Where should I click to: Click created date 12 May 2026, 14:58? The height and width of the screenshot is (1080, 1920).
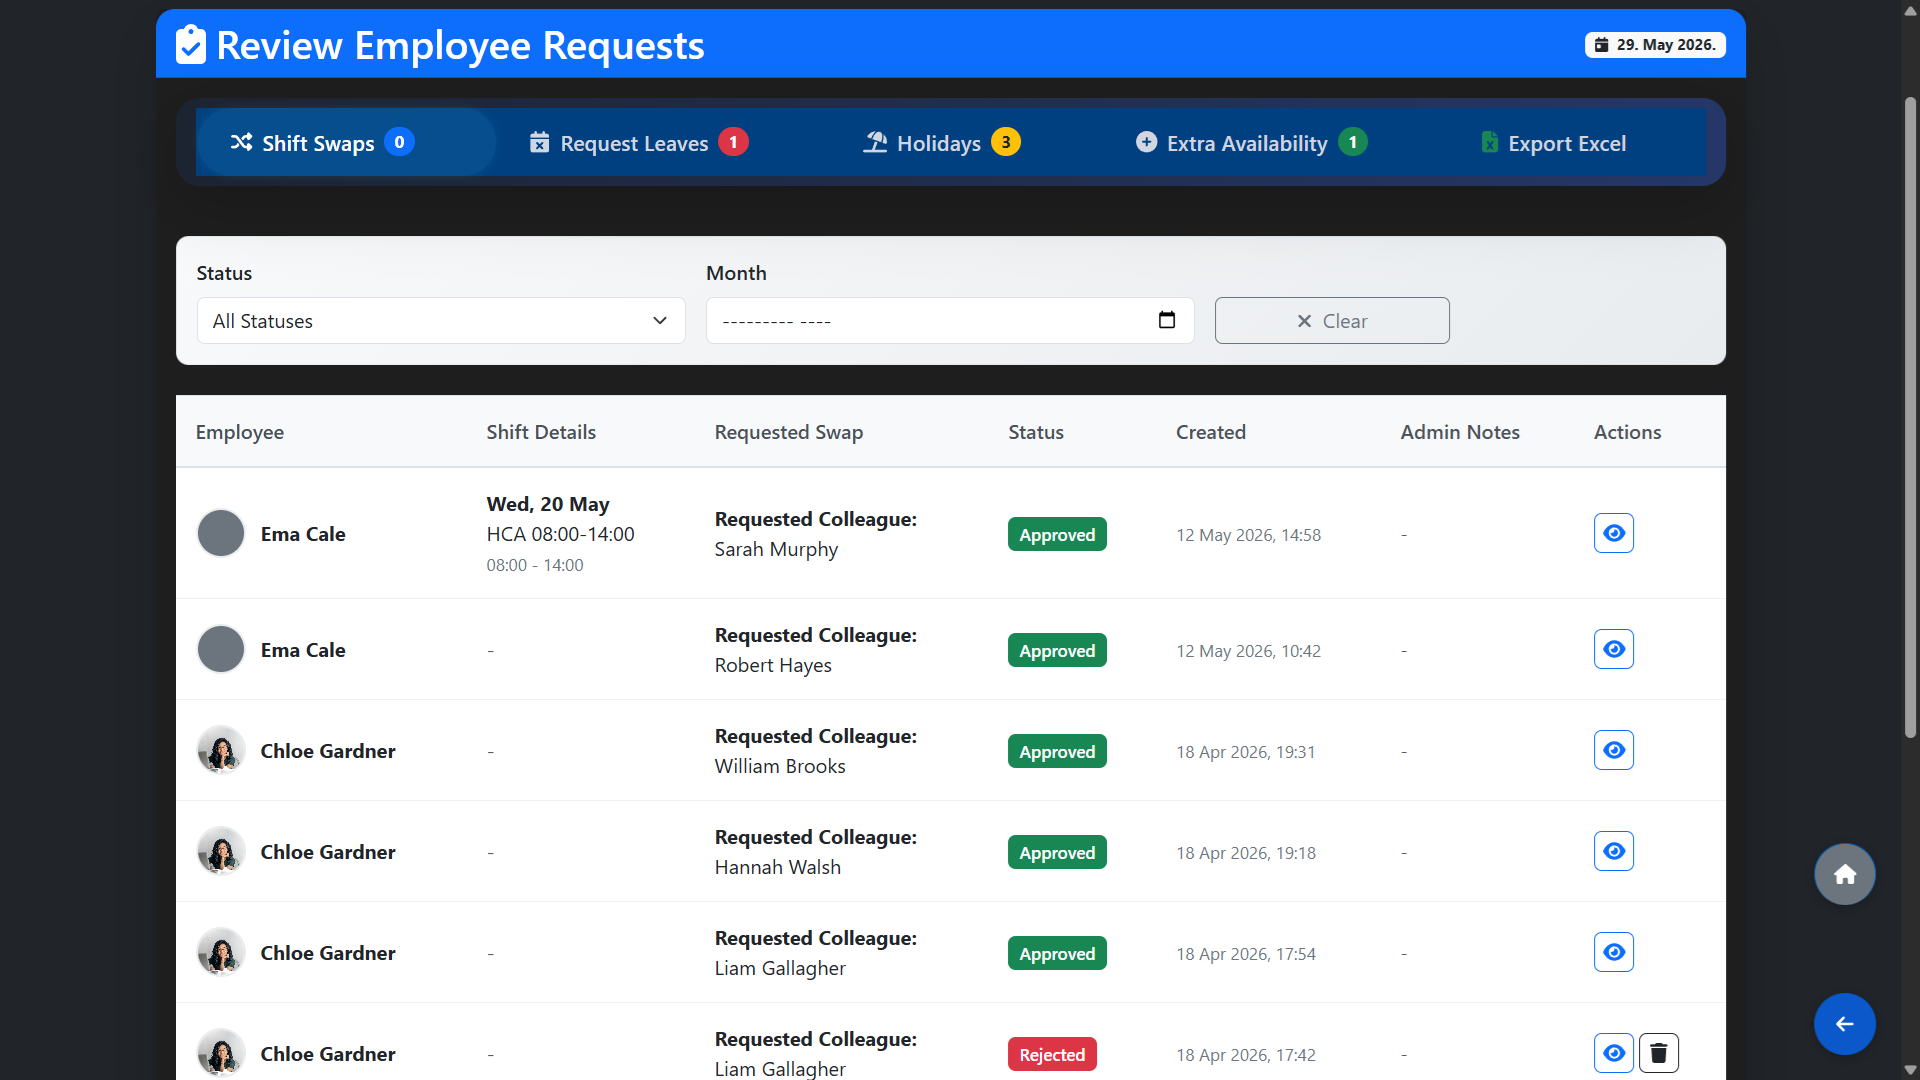click(1248, 535)
